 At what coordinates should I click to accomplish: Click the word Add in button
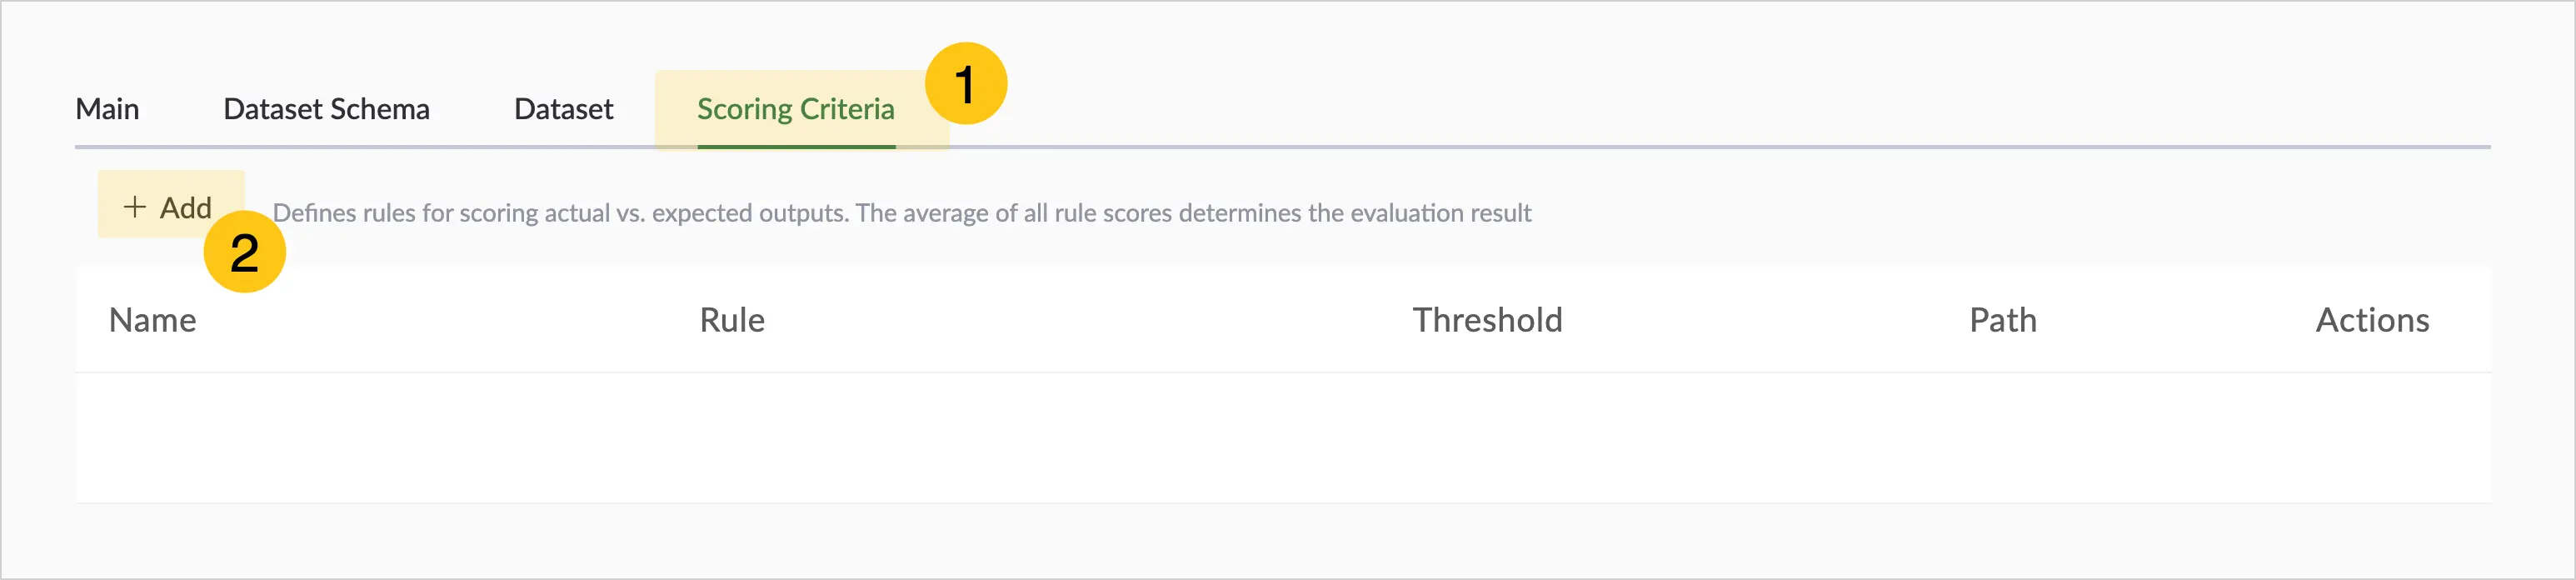pyautogui.click(x=186, y=207)
